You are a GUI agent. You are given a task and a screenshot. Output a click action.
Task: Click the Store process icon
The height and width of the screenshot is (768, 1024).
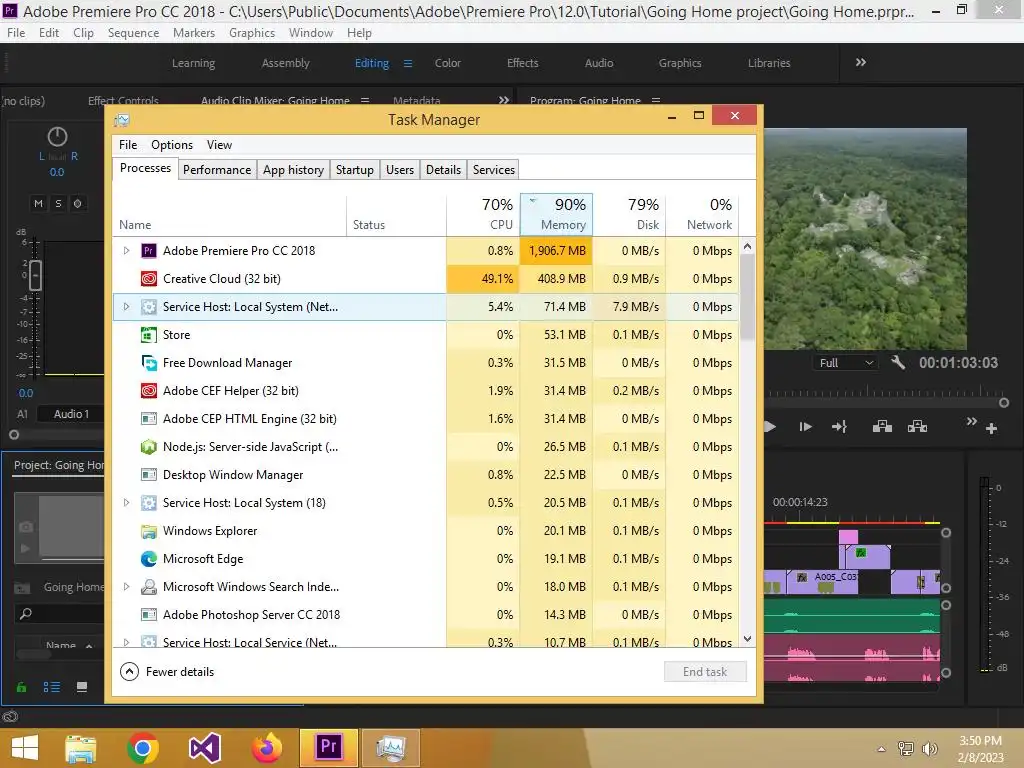148,335
